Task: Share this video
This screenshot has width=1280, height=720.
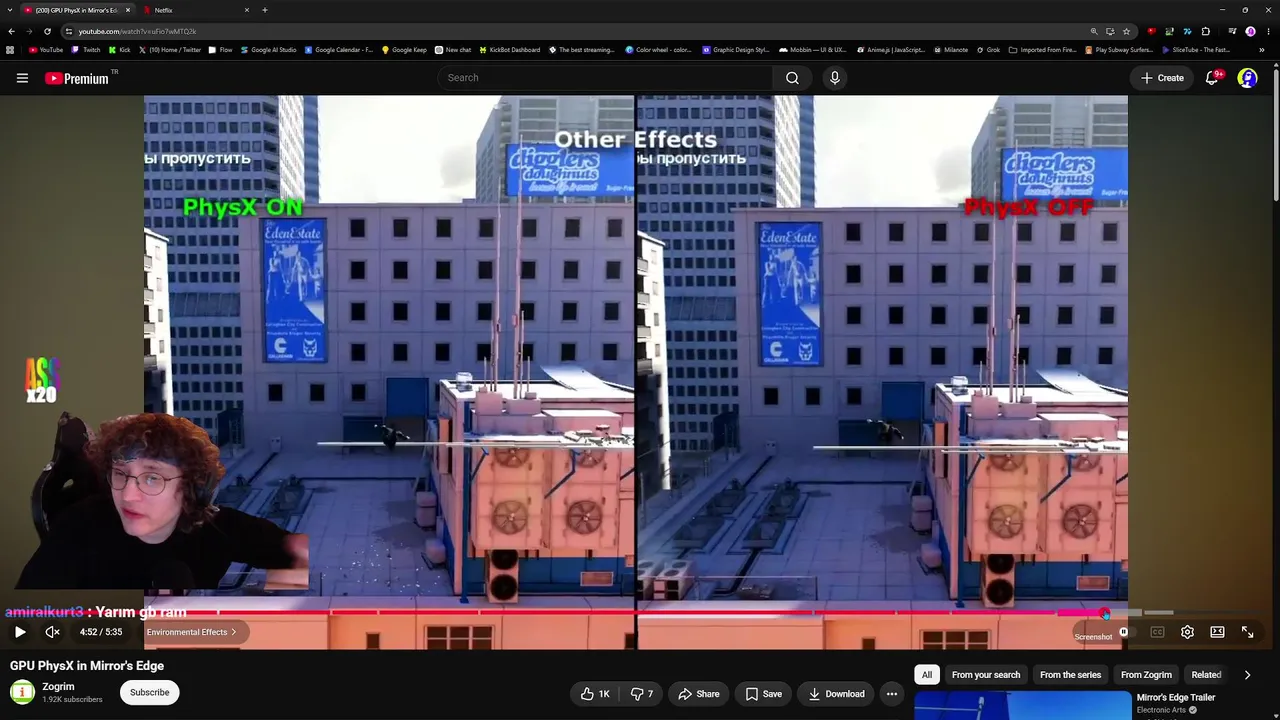Action: [x=698, y=694]
